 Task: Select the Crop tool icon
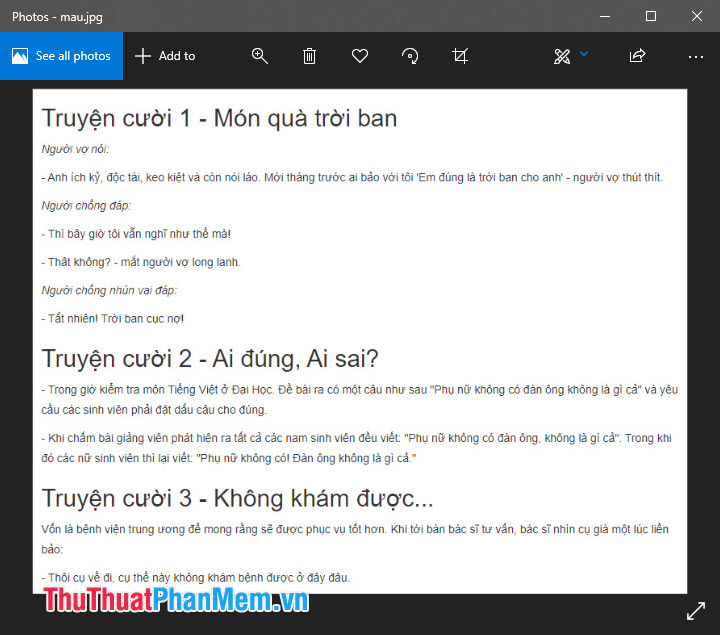460,56
